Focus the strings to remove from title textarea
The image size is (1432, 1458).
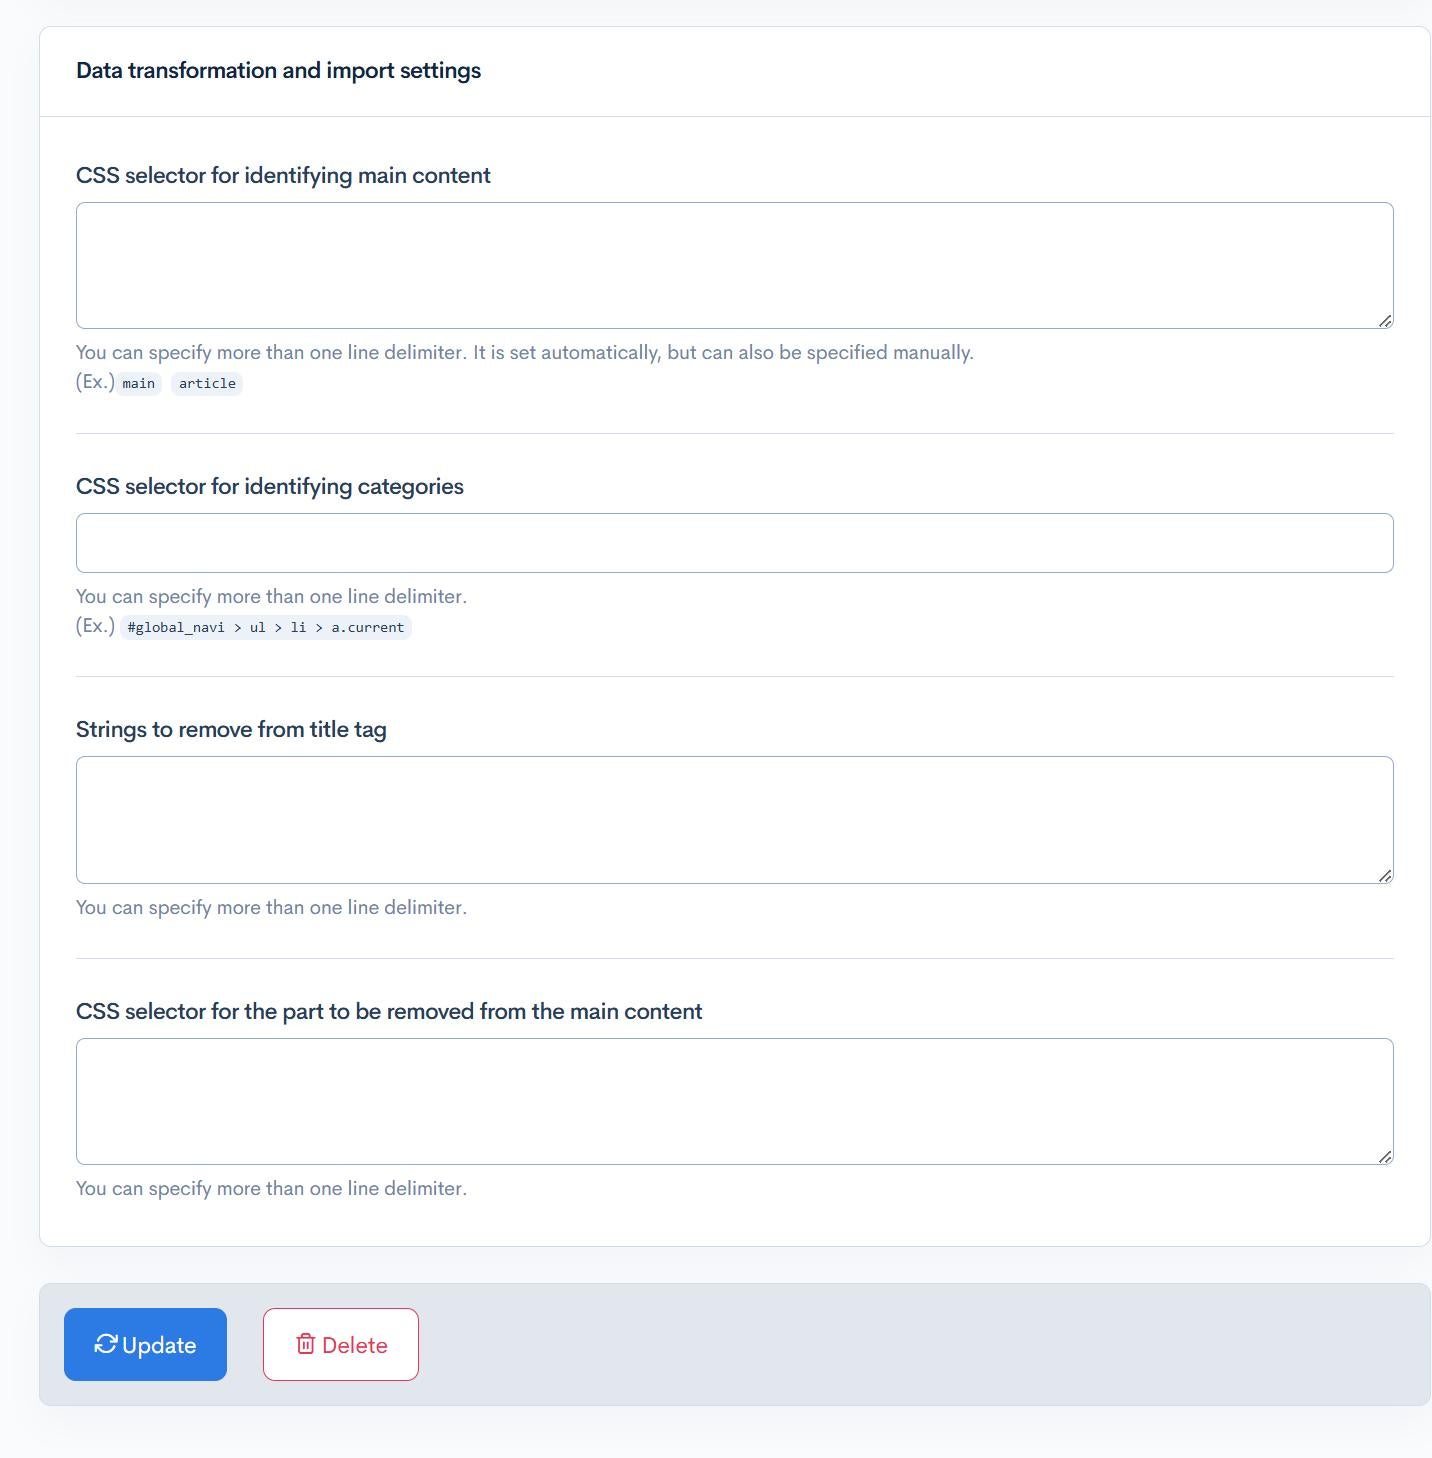click(734, 819)
